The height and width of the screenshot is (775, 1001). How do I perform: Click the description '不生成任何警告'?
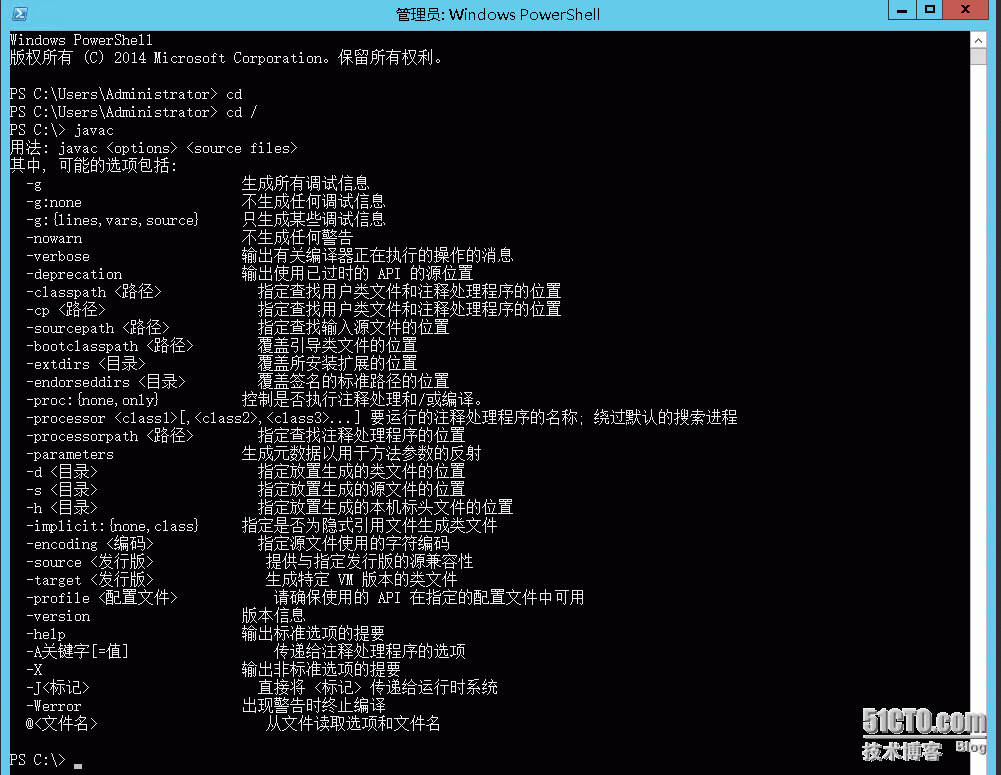click(297, 238)
